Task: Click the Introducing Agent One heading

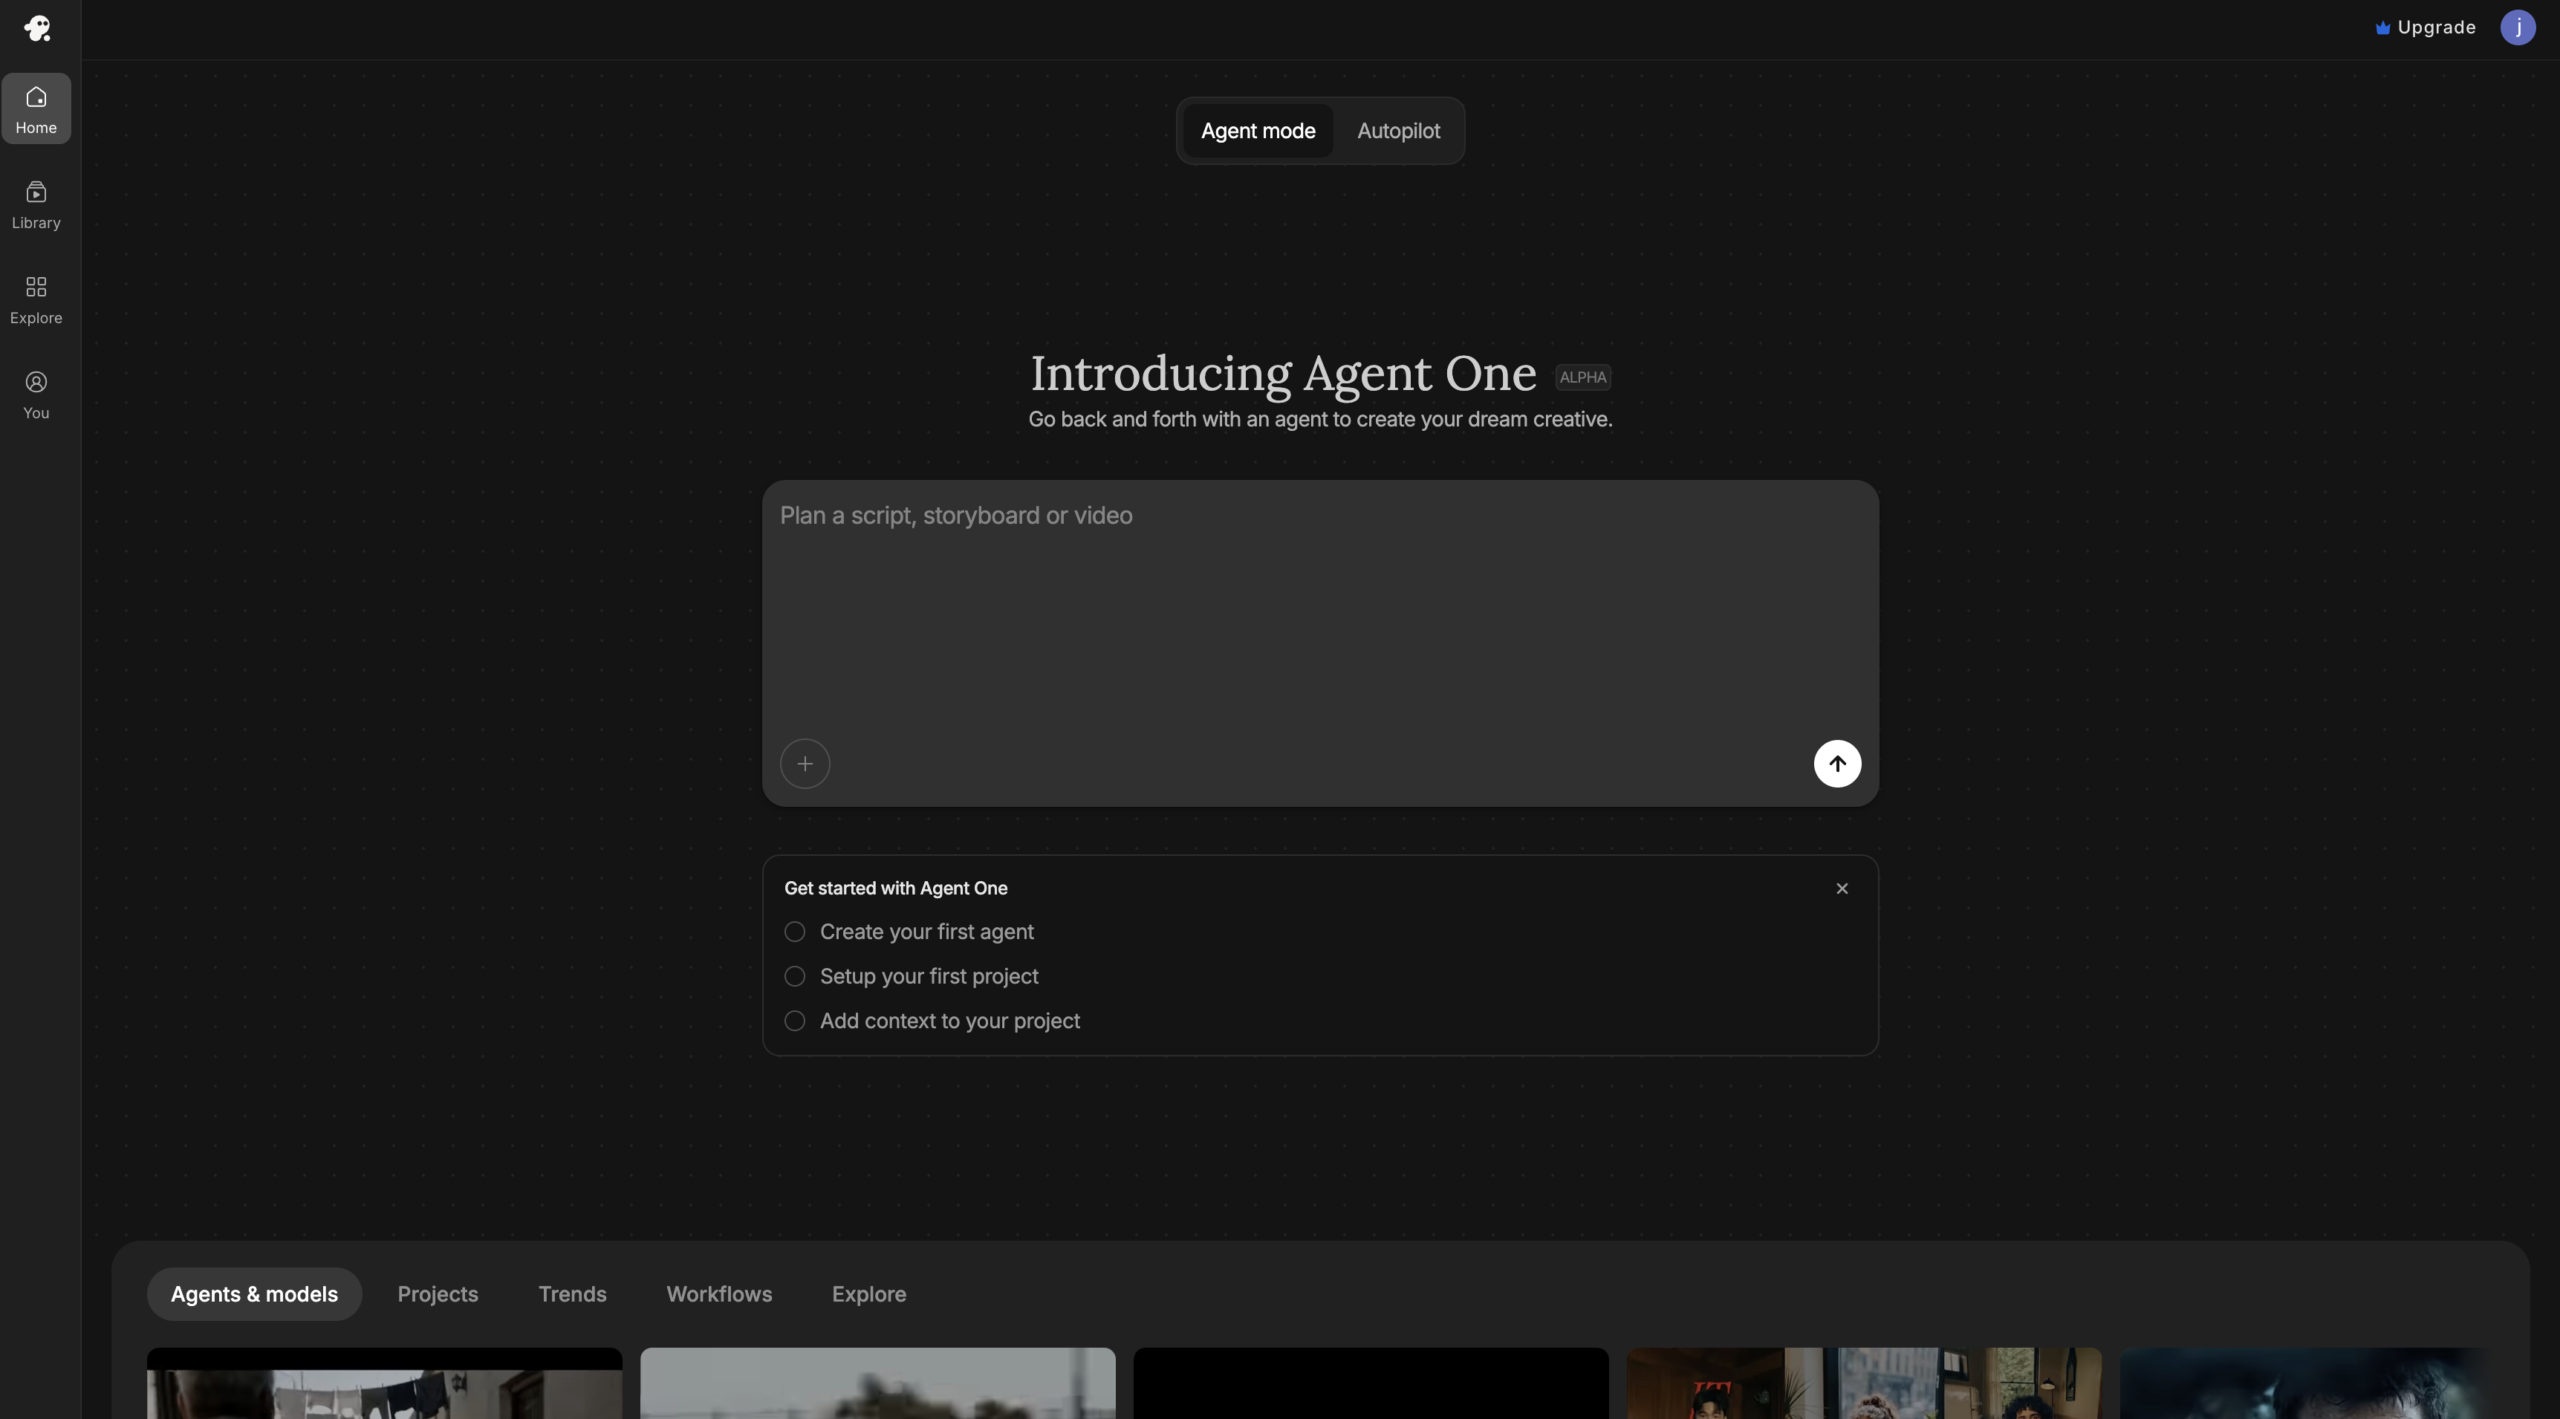Action: pyautogui.click(x=1283, y=373)
